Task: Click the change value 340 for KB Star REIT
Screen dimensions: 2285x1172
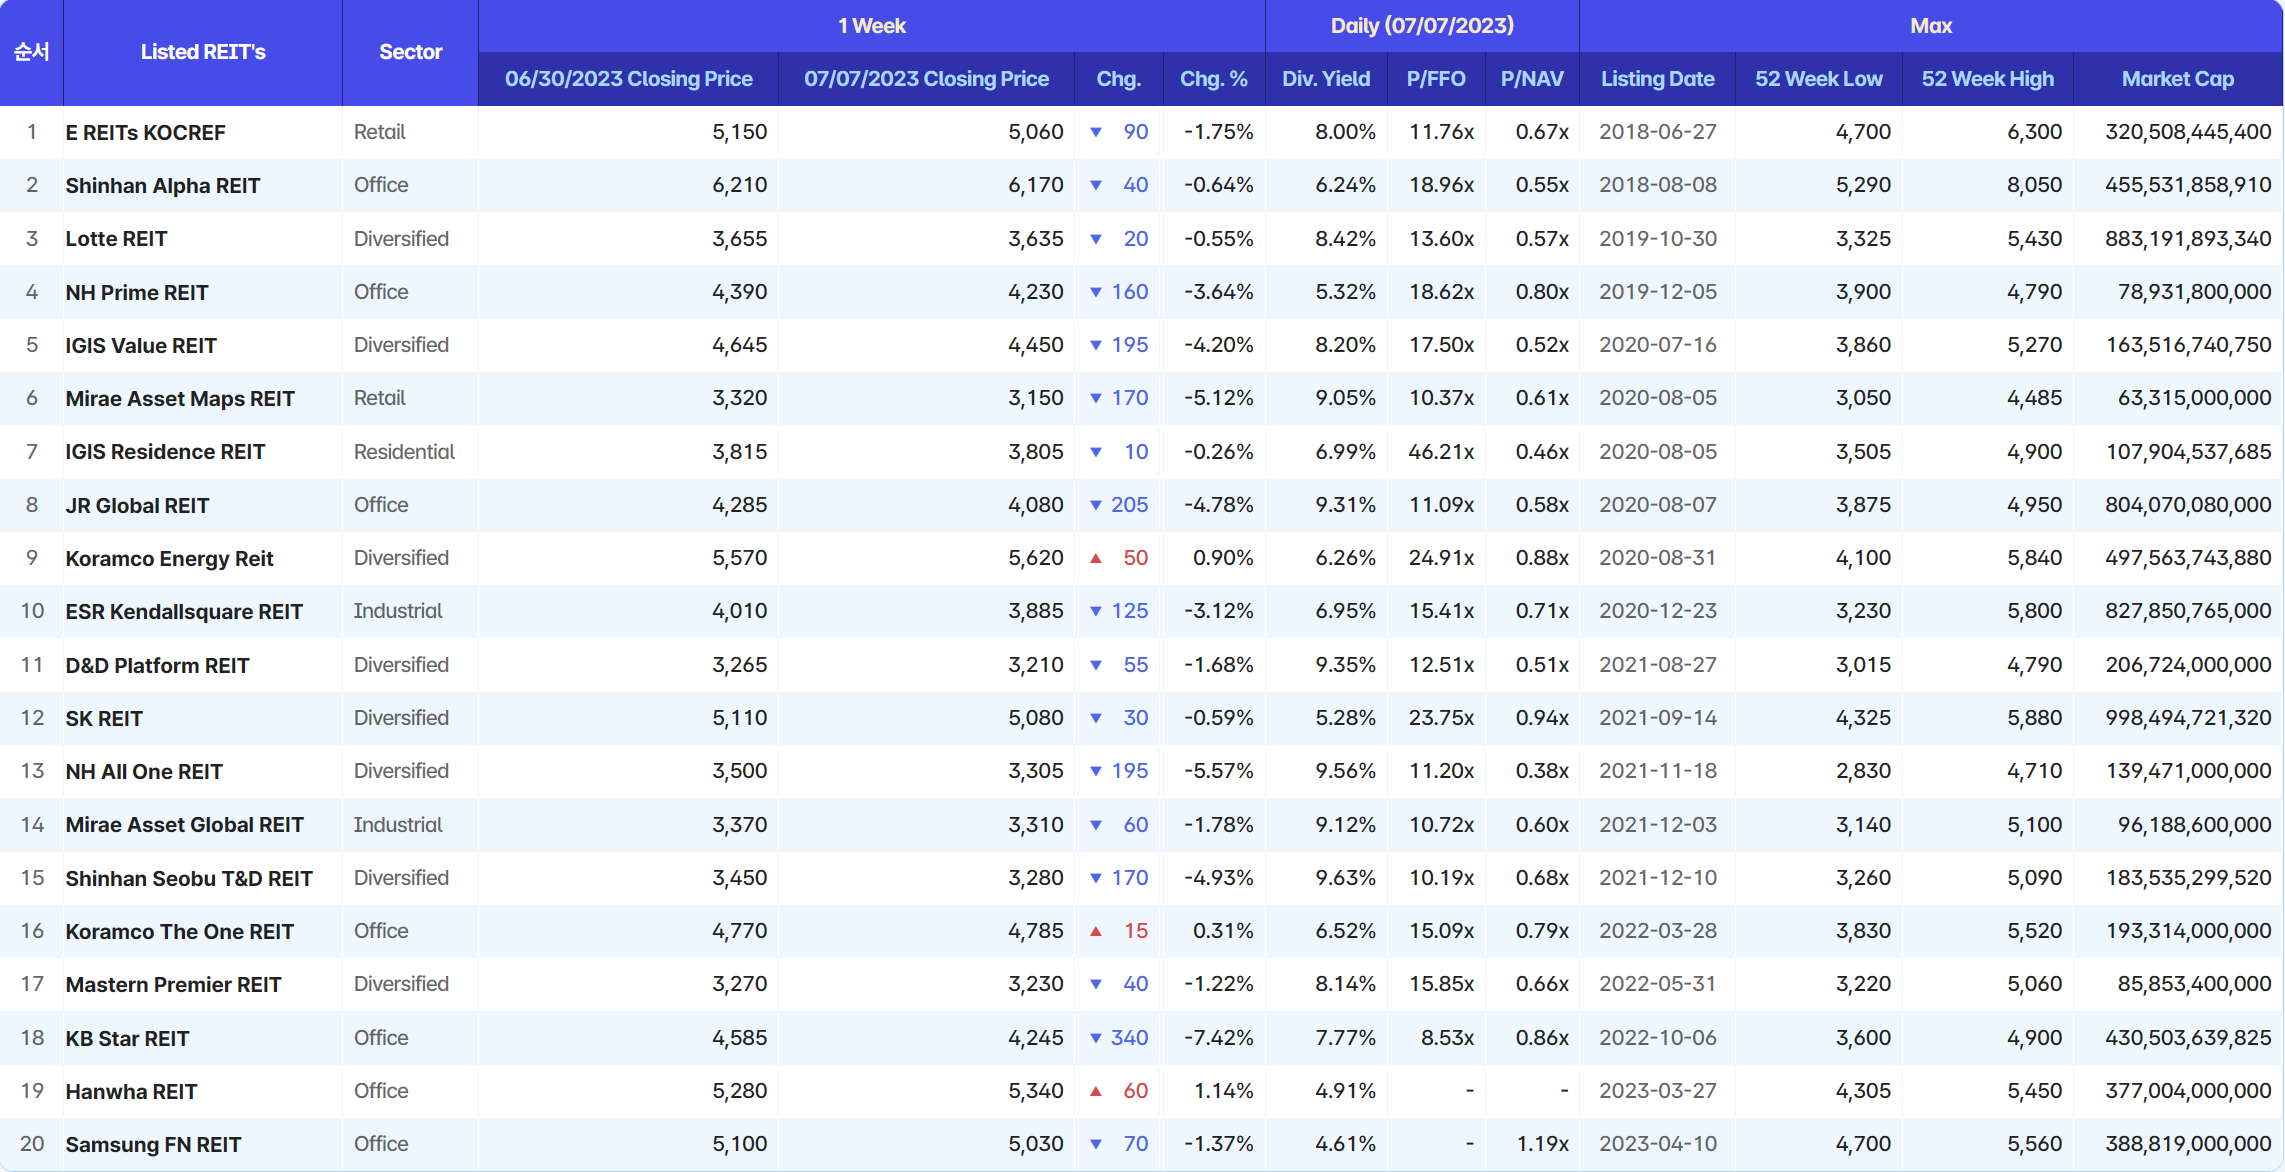Action: [1129, 1038]
